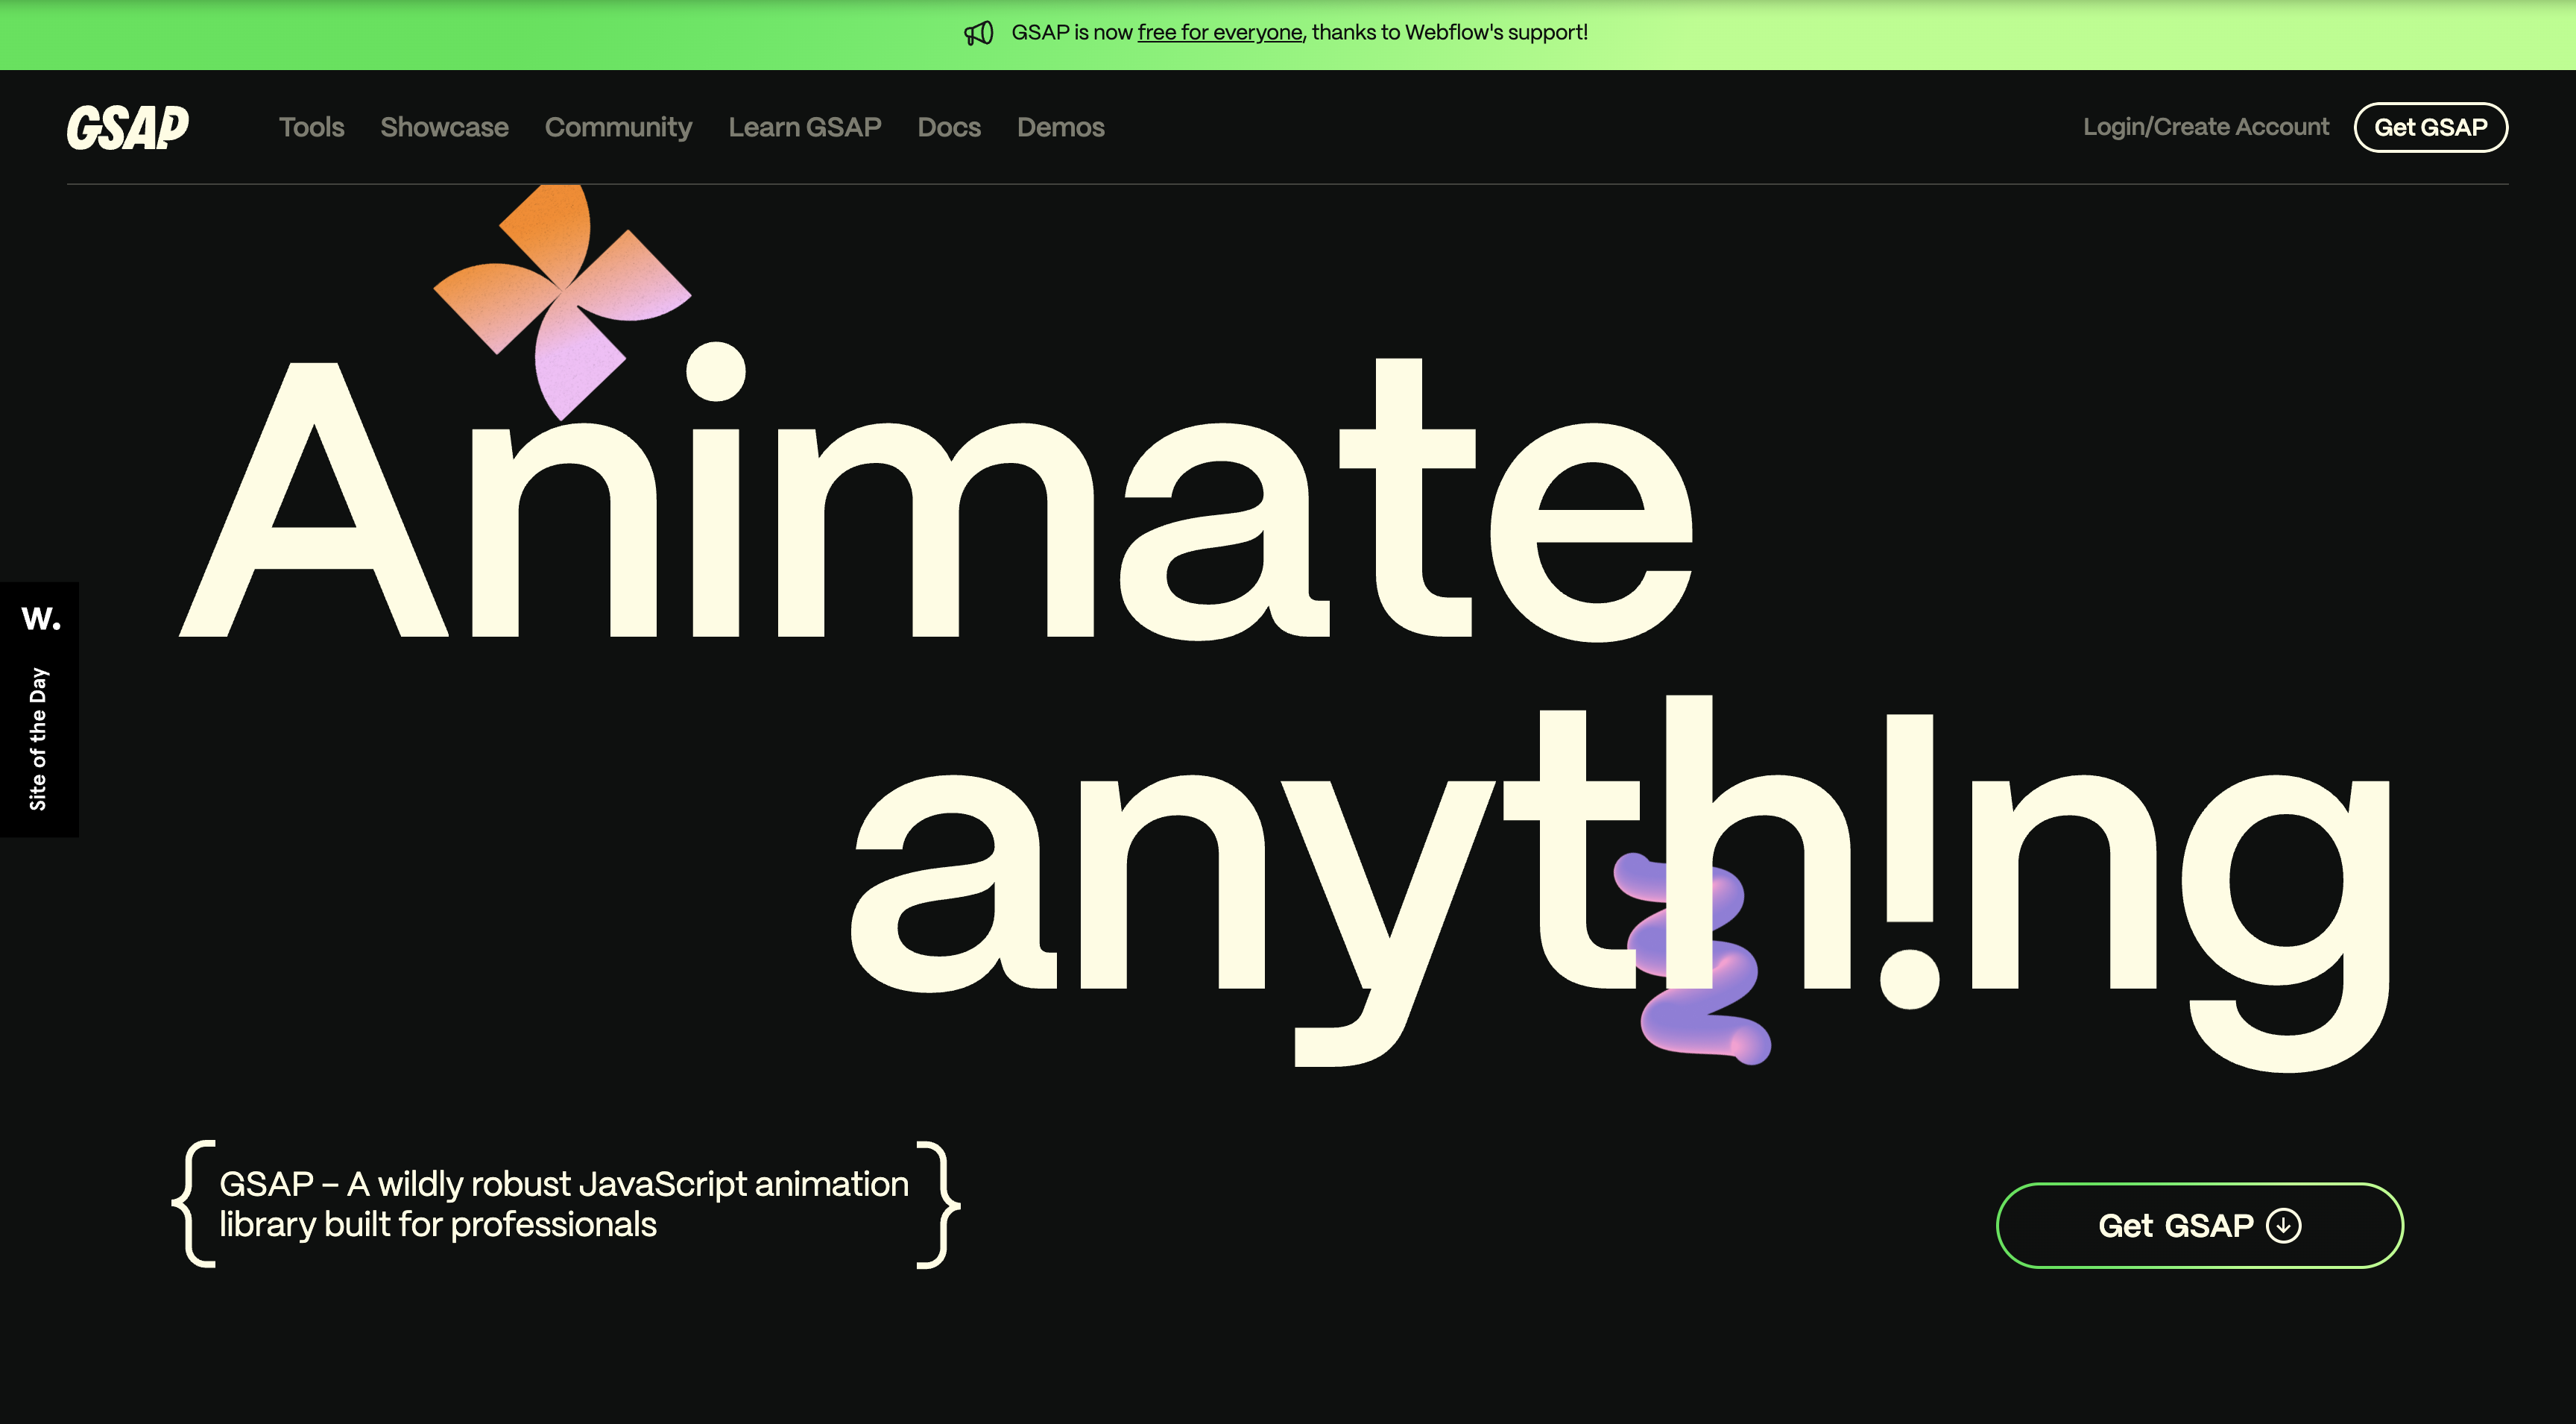
Task: Open the Demos nav item
Action: point(1060,127)
